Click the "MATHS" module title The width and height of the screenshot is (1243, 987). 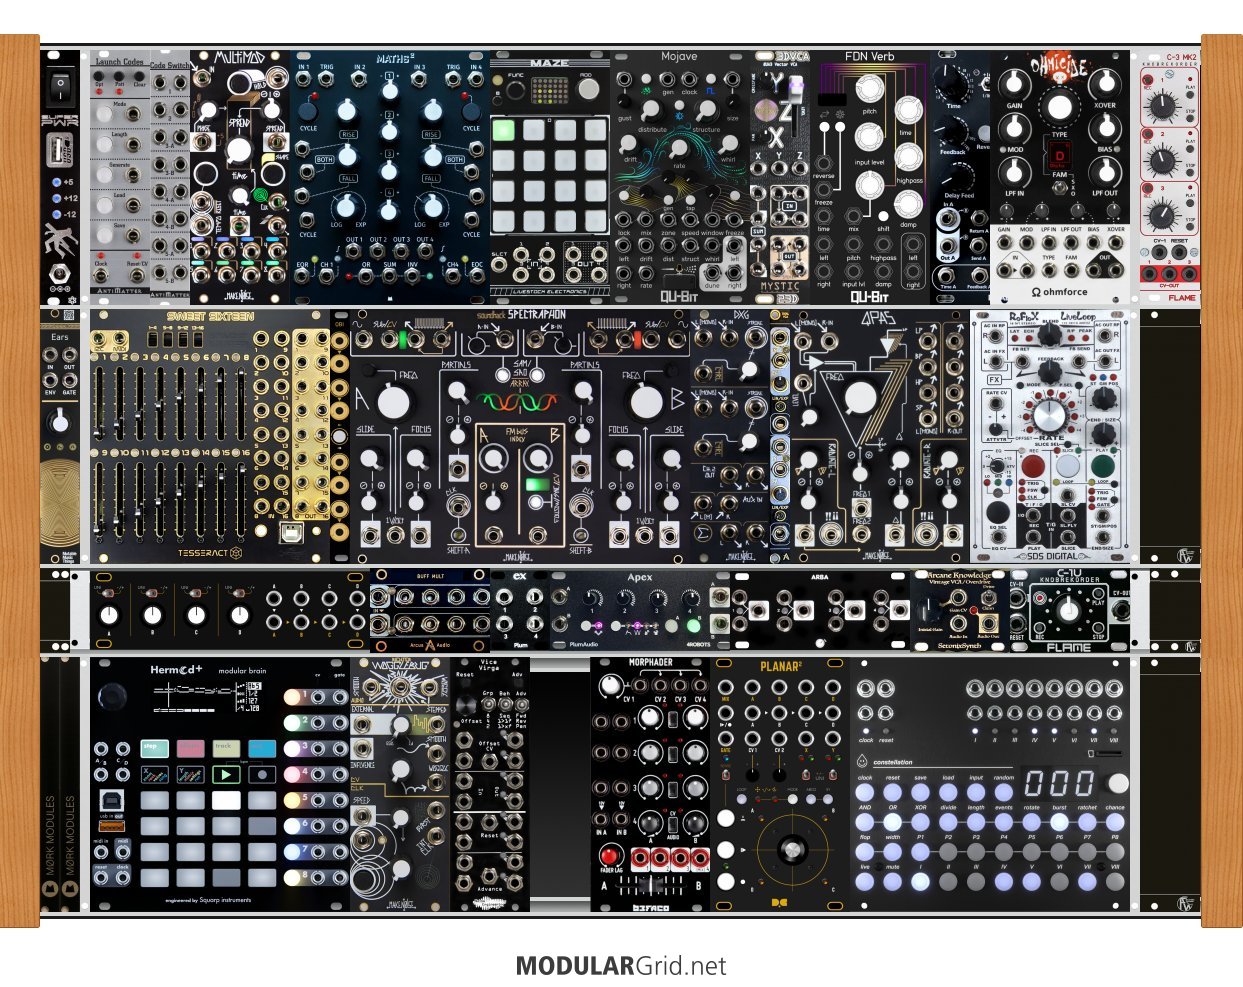[x=395, y=59]
